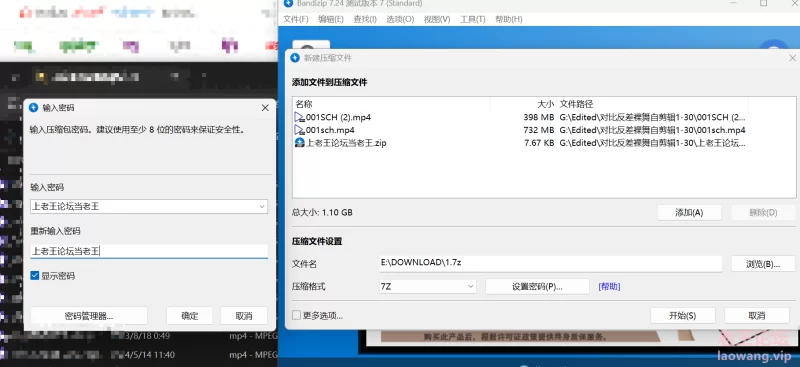
Task: Click the 删除(D) button
Action: click(763, 212)
